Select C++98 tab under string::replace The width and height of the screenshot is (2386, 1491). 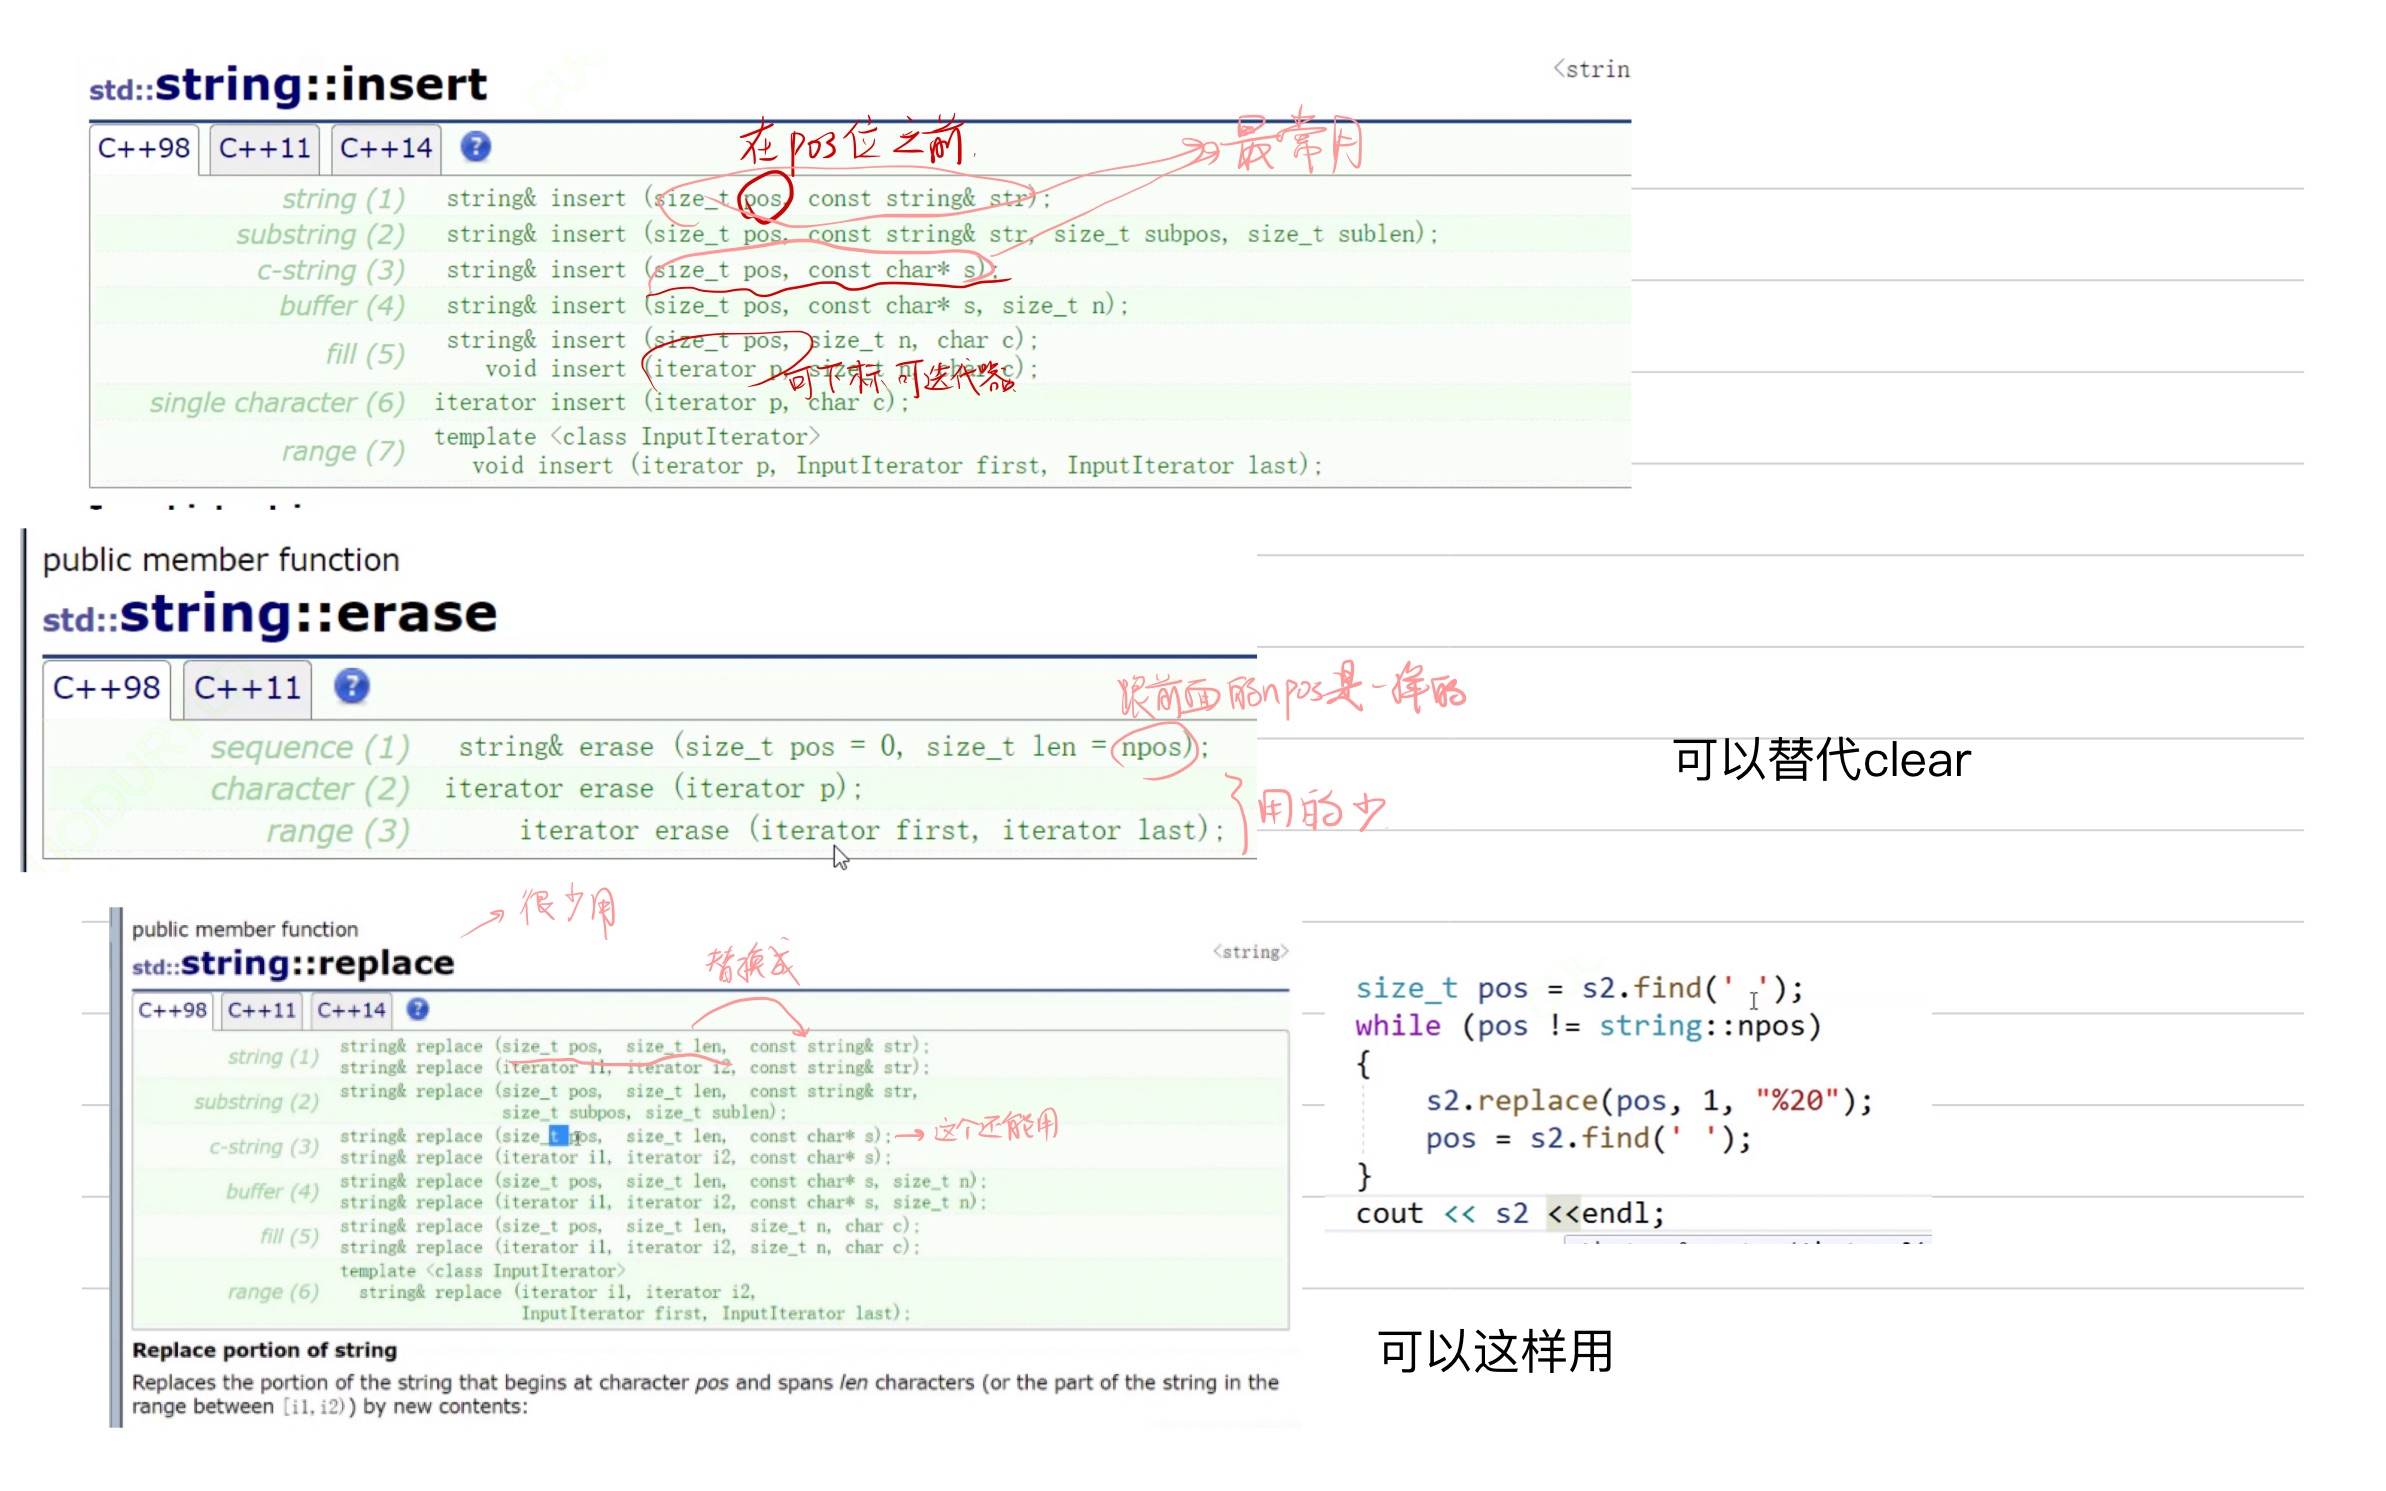[x=172, y=1010]
